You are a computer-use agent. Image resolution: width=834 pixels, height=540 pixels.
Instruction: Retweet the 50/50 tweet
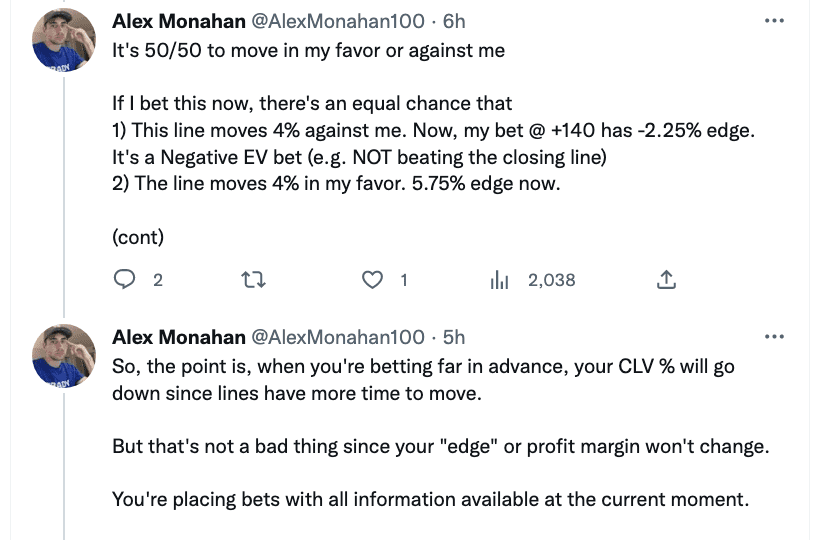(253, 279)
